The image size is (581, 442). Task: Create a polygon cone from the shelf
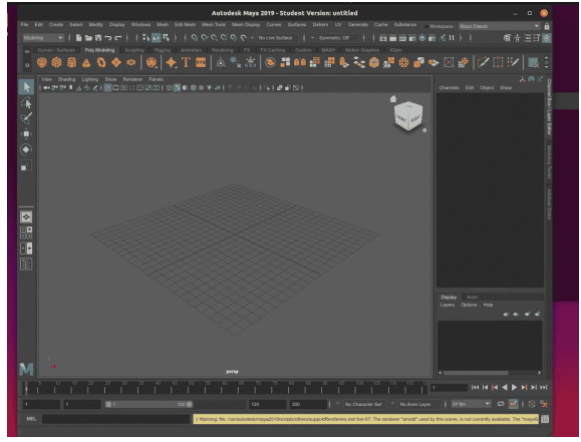click(x=86, y=62)
